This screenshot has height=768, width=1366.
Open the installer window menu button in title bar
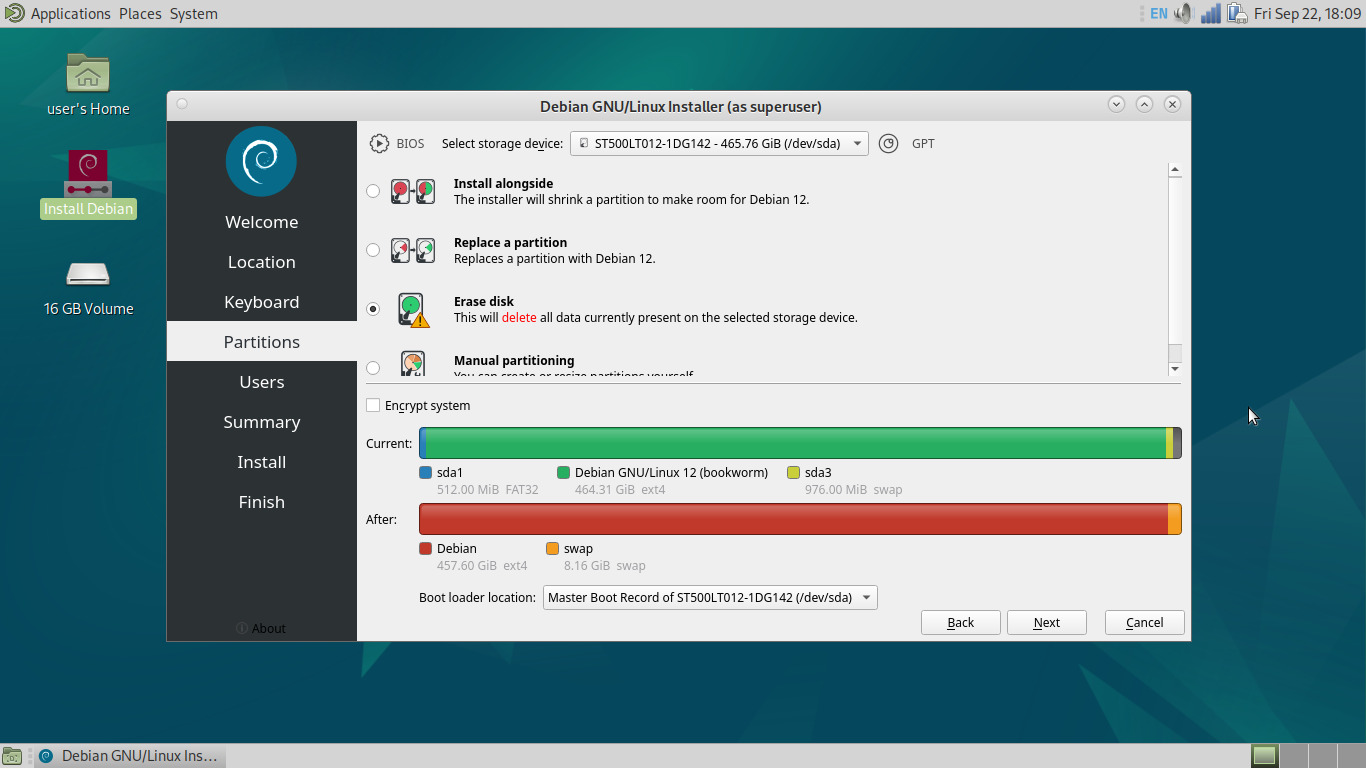coord(182,103)
